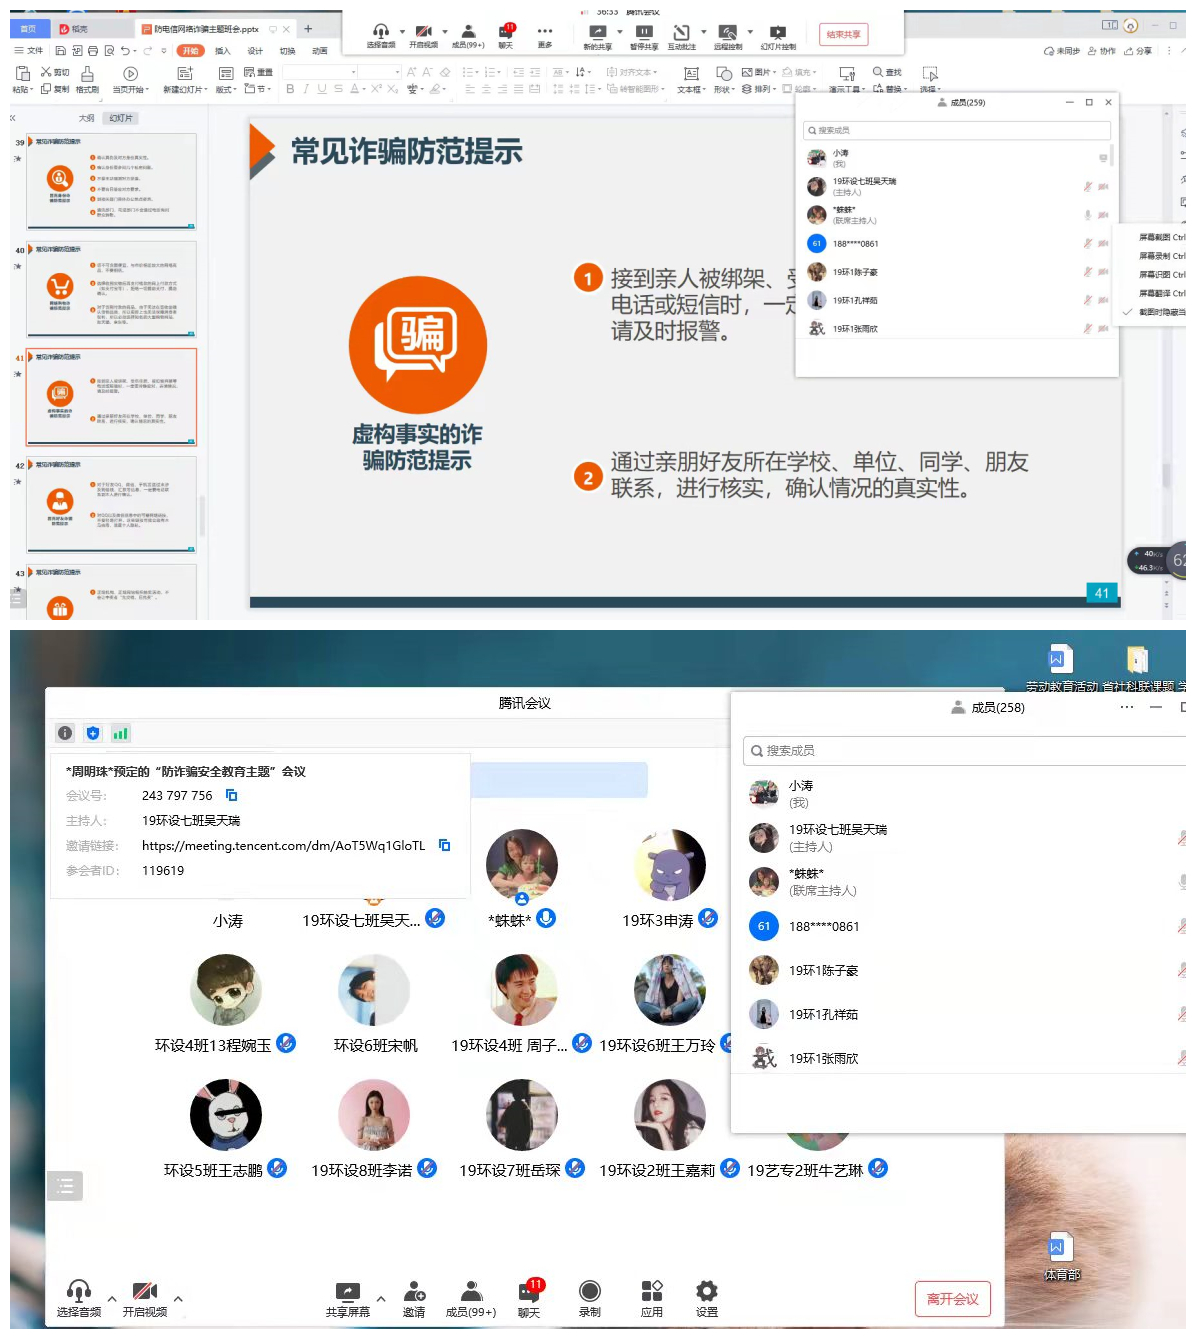This screenshot has height=1339, width=1196.
Task: Toggle 选择音频 headphone audio in bottom toolbar
Action: [79, 1292]
